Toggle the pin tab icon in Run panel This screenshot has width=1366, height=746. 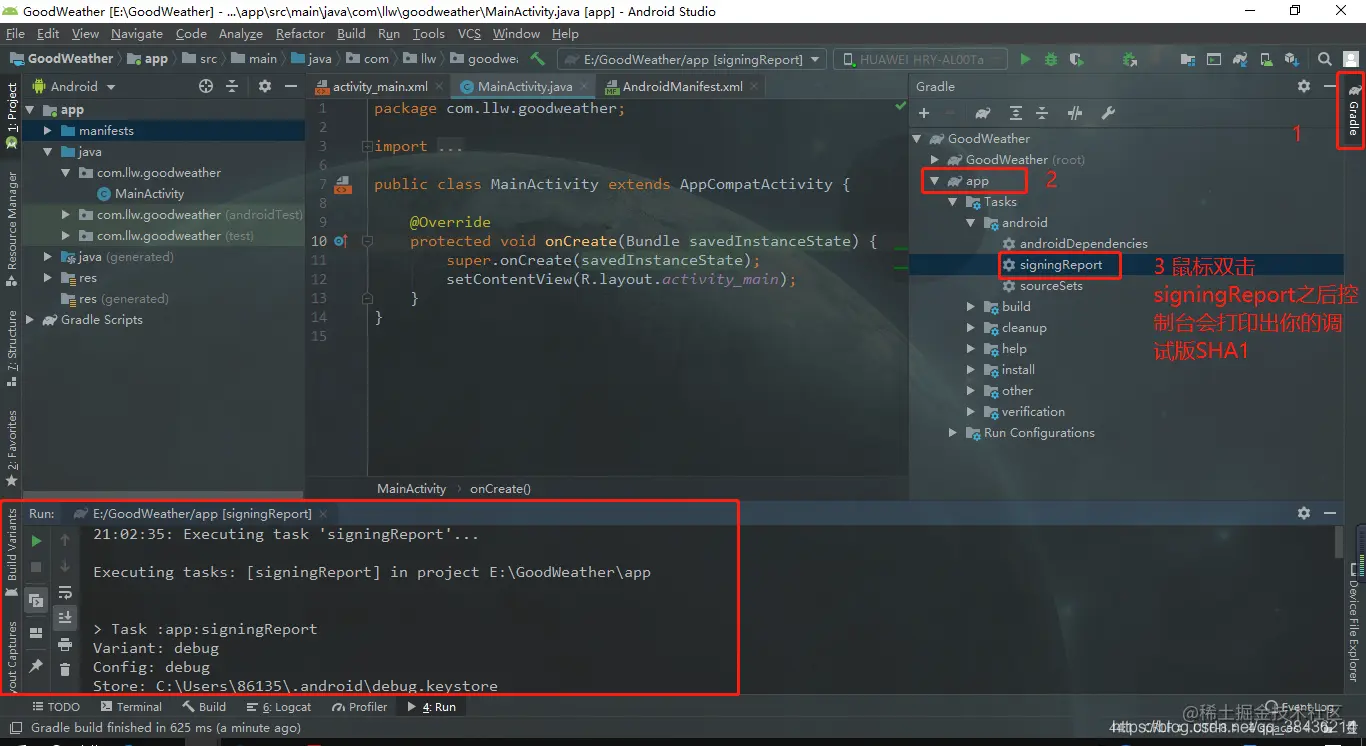click(36, 665)
